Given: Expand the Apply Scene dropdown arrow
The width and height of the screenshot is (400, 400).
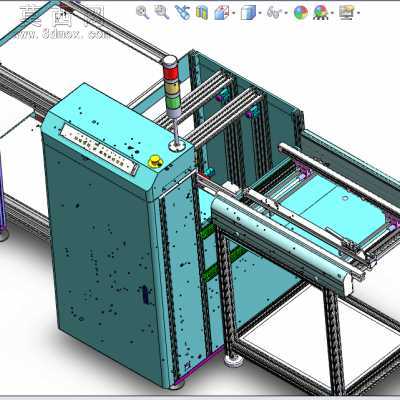Looking at the screenshot, I should (332, 13).
